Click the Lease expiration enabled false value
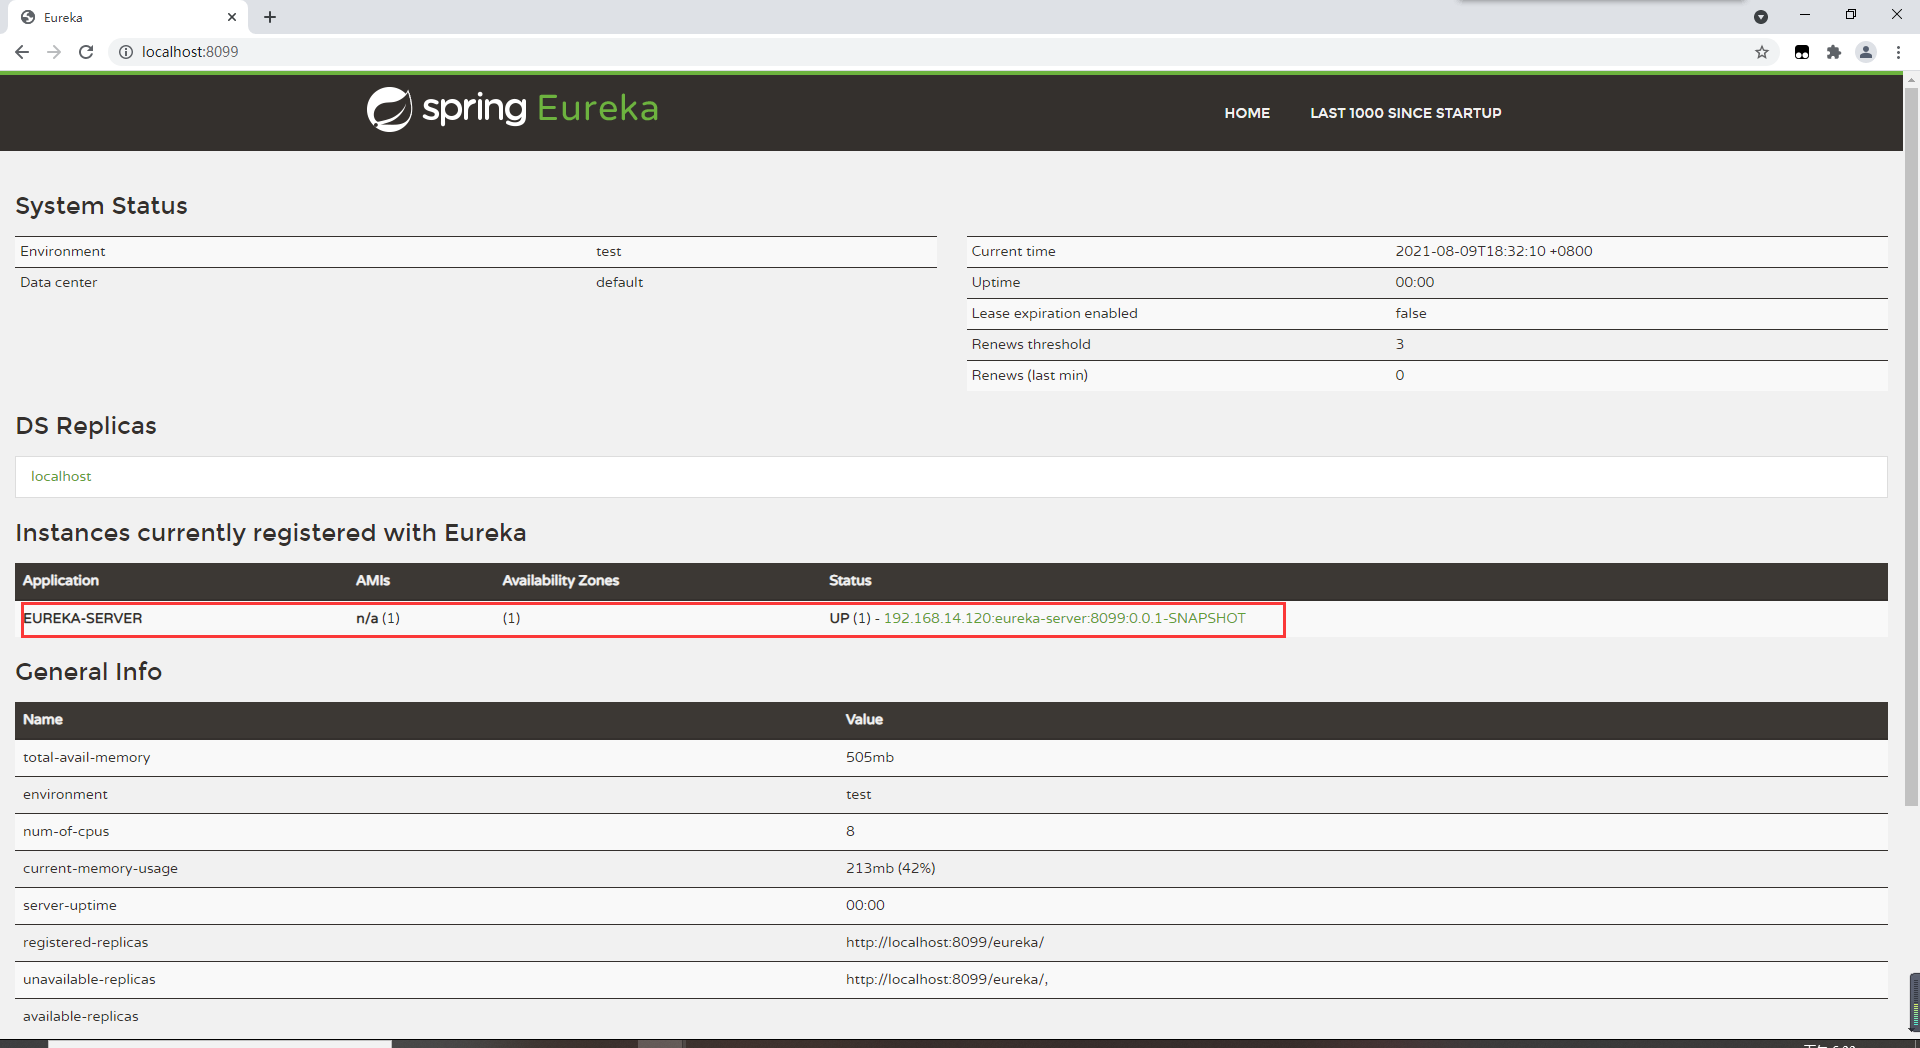Image resolution: width=1920 pixels, height=1048 pixels. [1411, 313]
